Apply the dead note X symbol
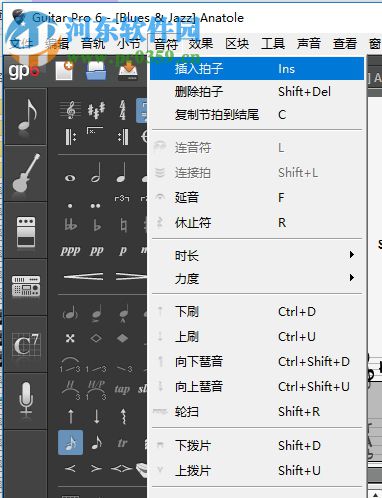Viewport: 382px width, 498px height. (x=70, y=339)
